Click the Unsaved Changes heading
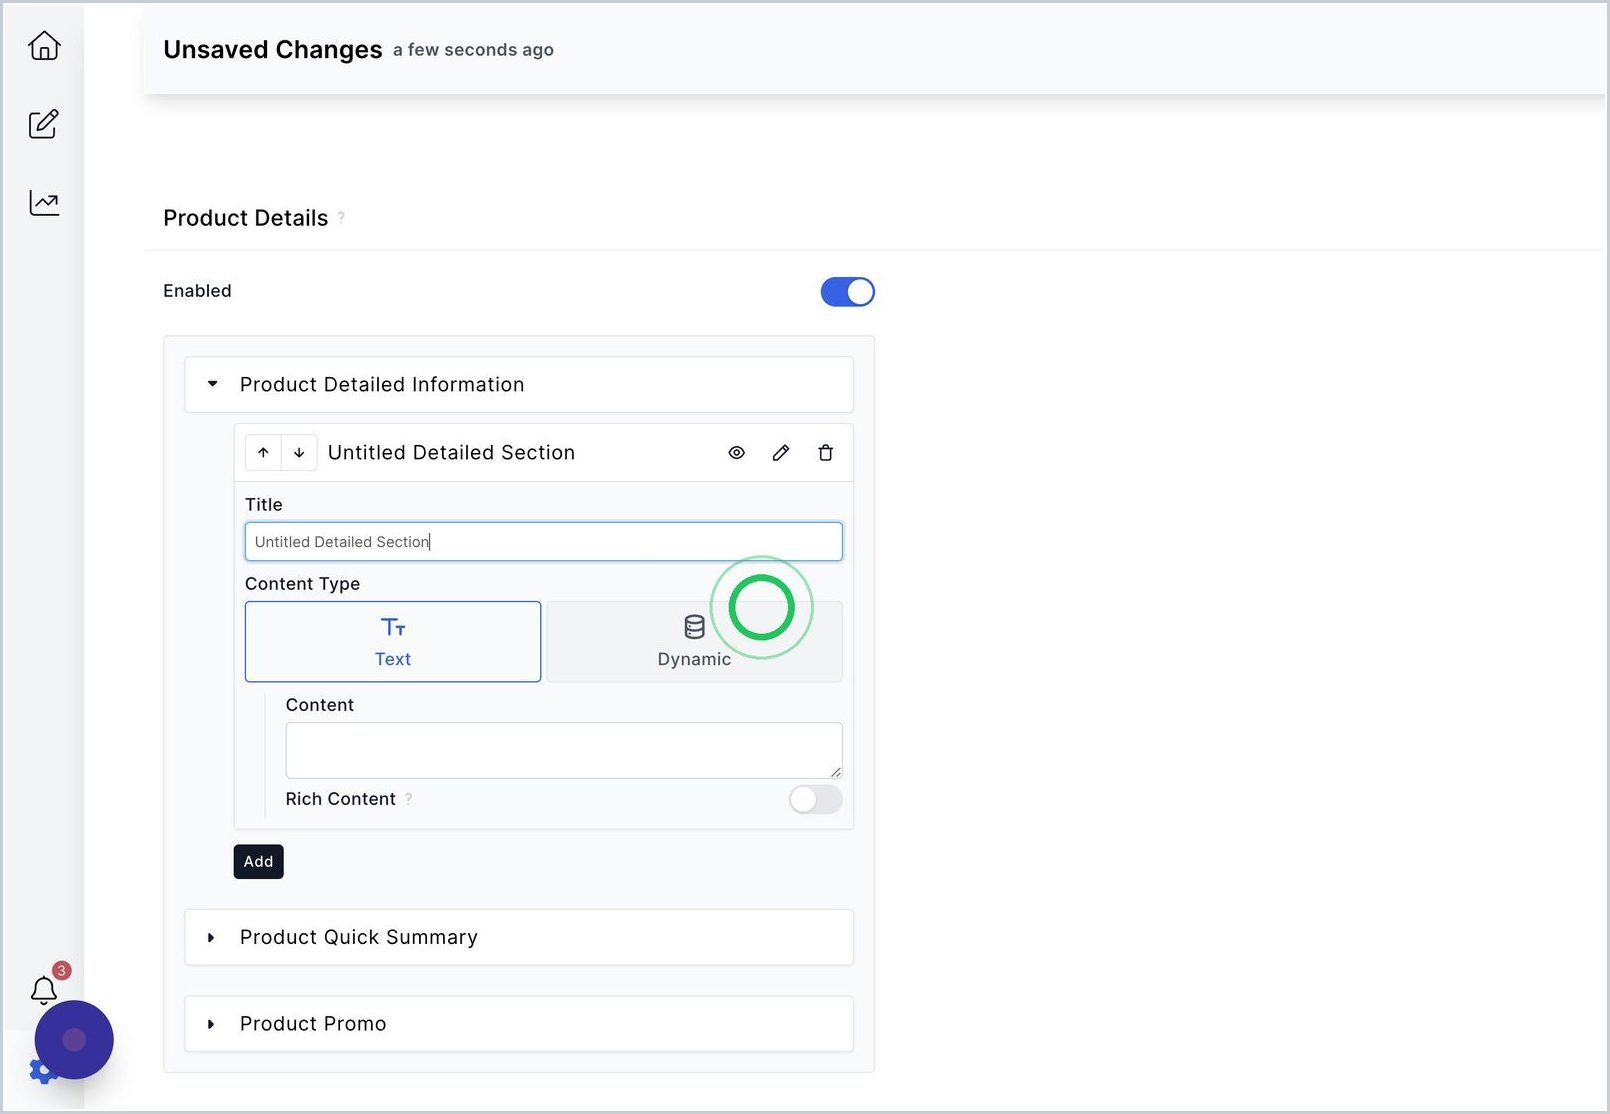Screen dimensions: 1610x1114 click(x=273, y=50)
